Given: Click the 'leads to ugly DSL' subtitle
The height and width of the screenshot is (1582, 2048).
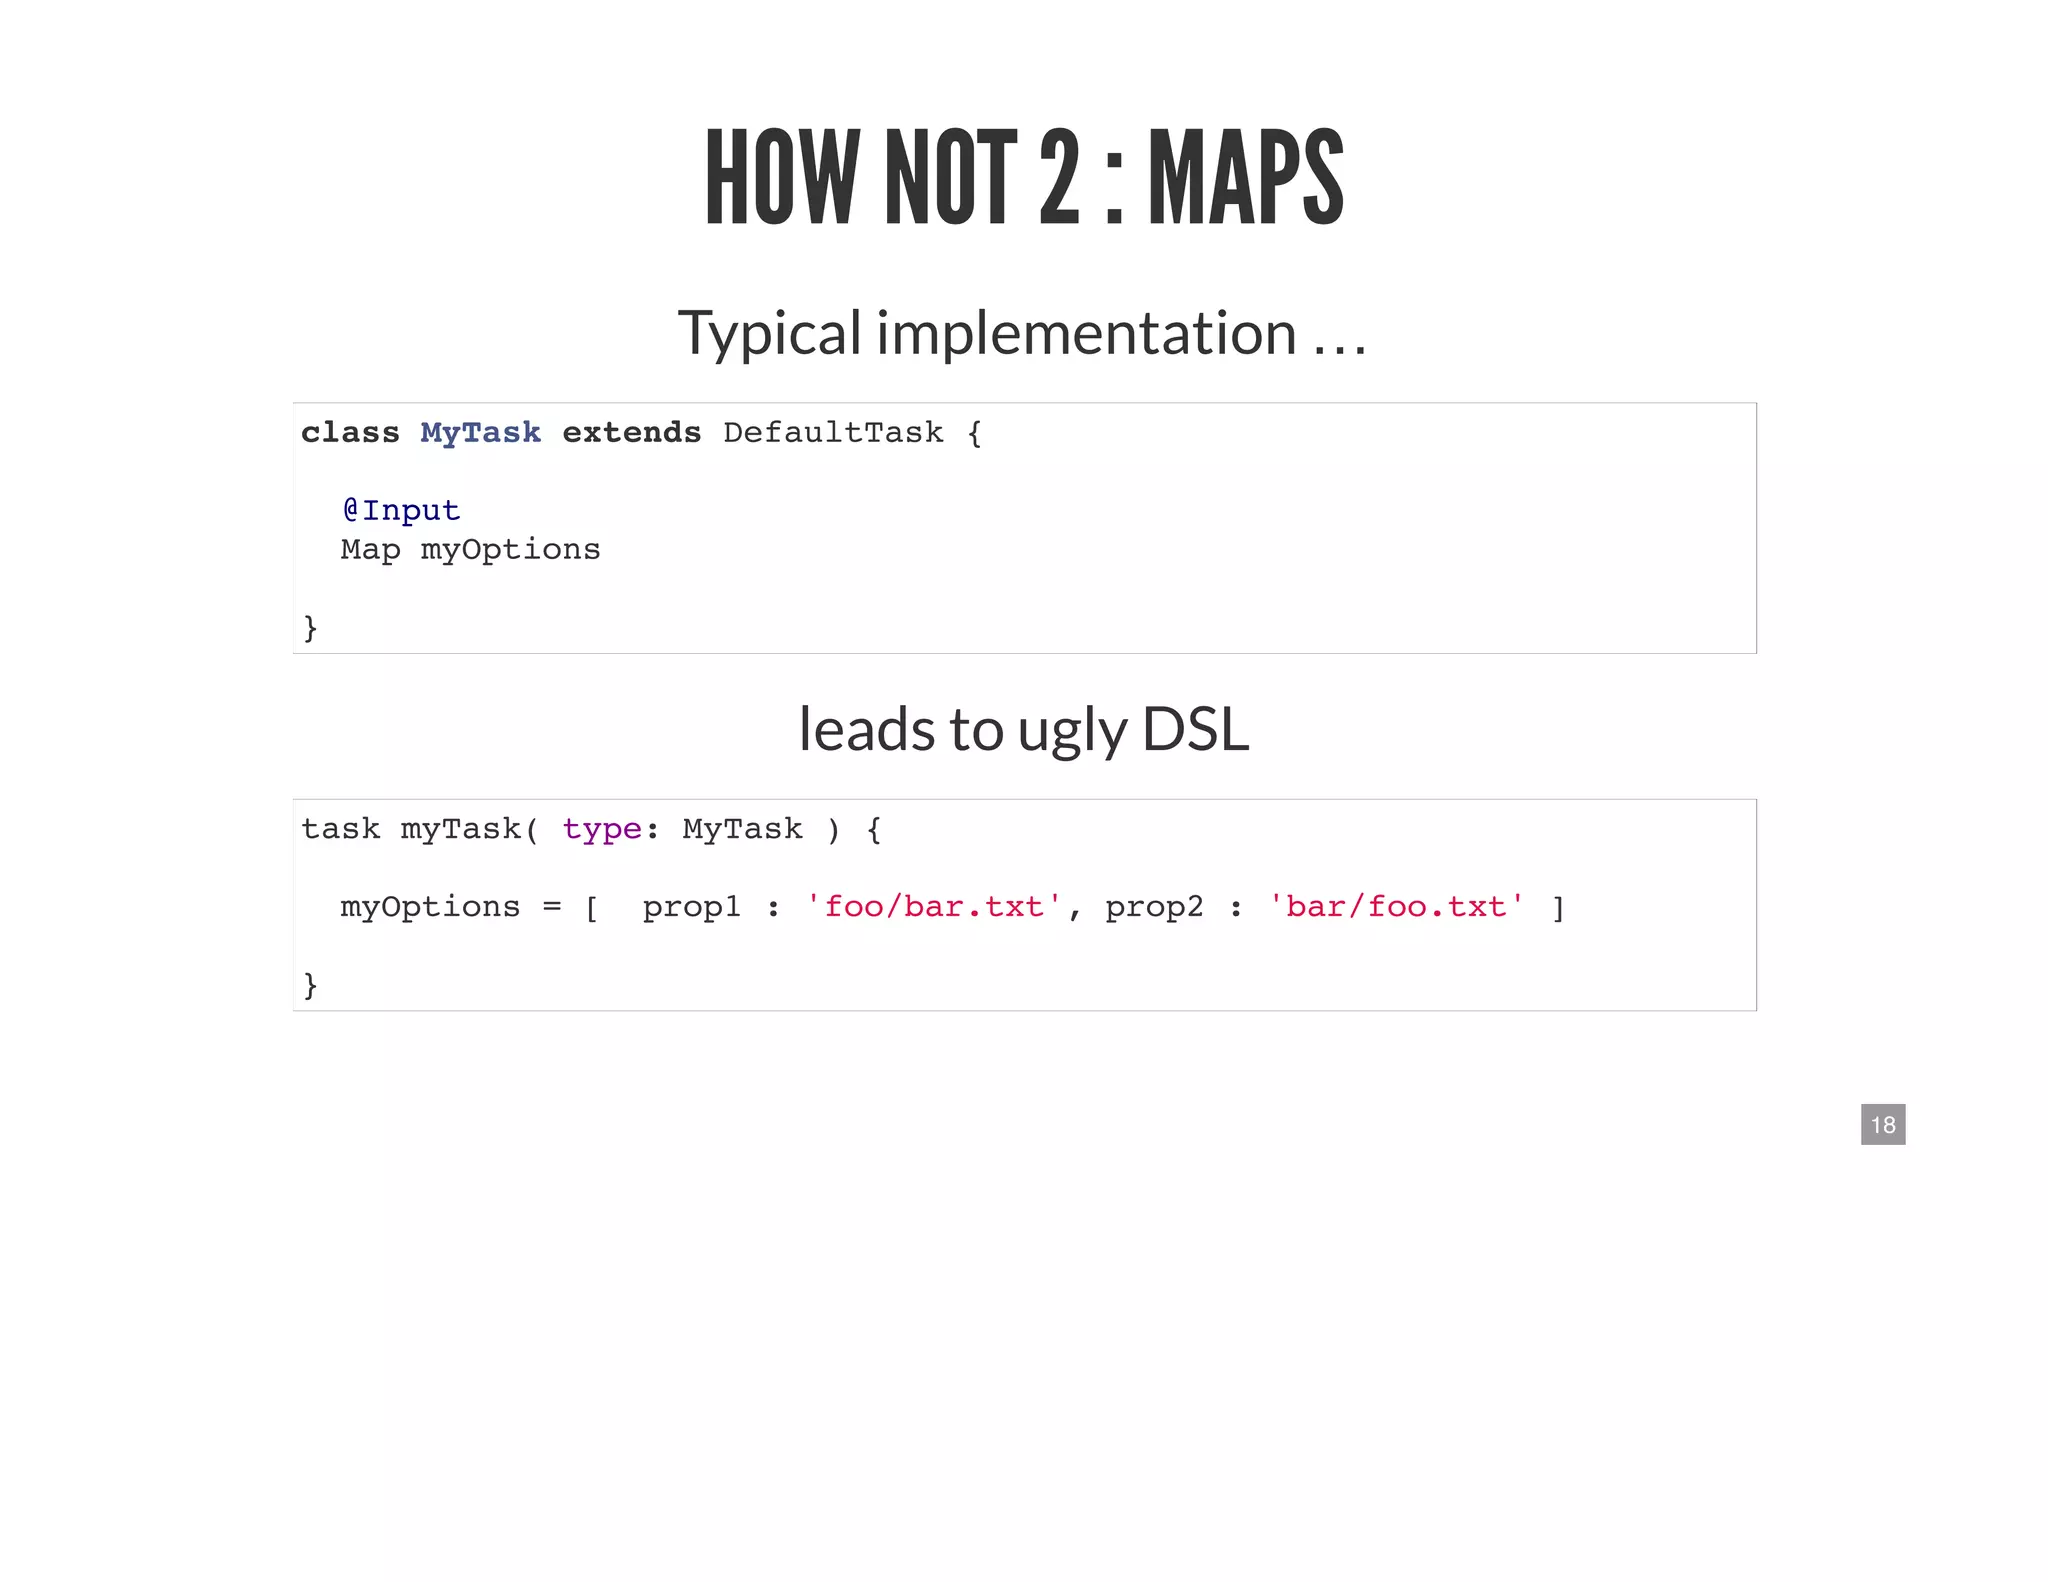Looking at the screenshot, I should coord(1024,730).
